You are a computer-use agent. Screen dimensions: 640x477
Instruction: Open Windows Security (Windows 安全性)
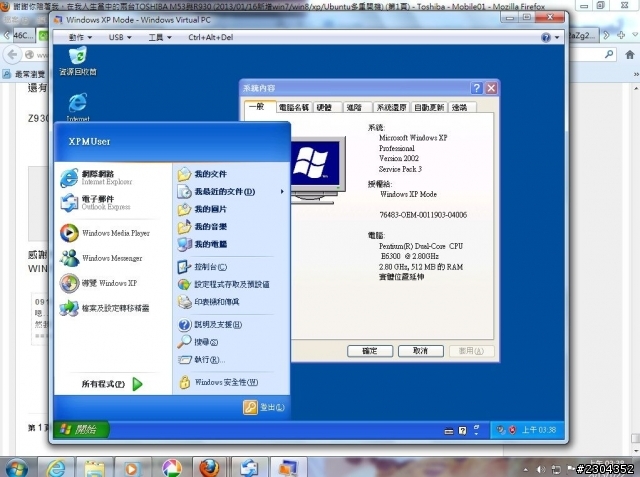coord(218,382)
